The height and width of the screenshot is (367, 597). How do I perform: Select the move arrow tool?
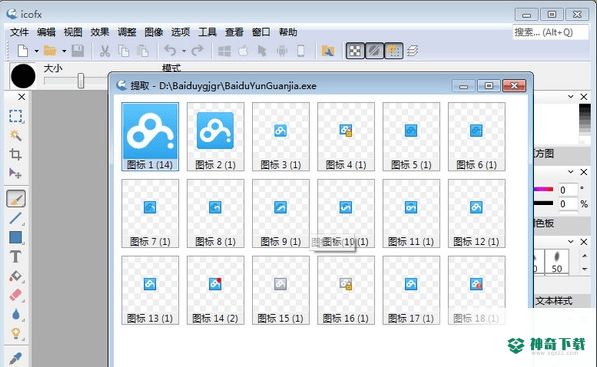coord(16,173)
